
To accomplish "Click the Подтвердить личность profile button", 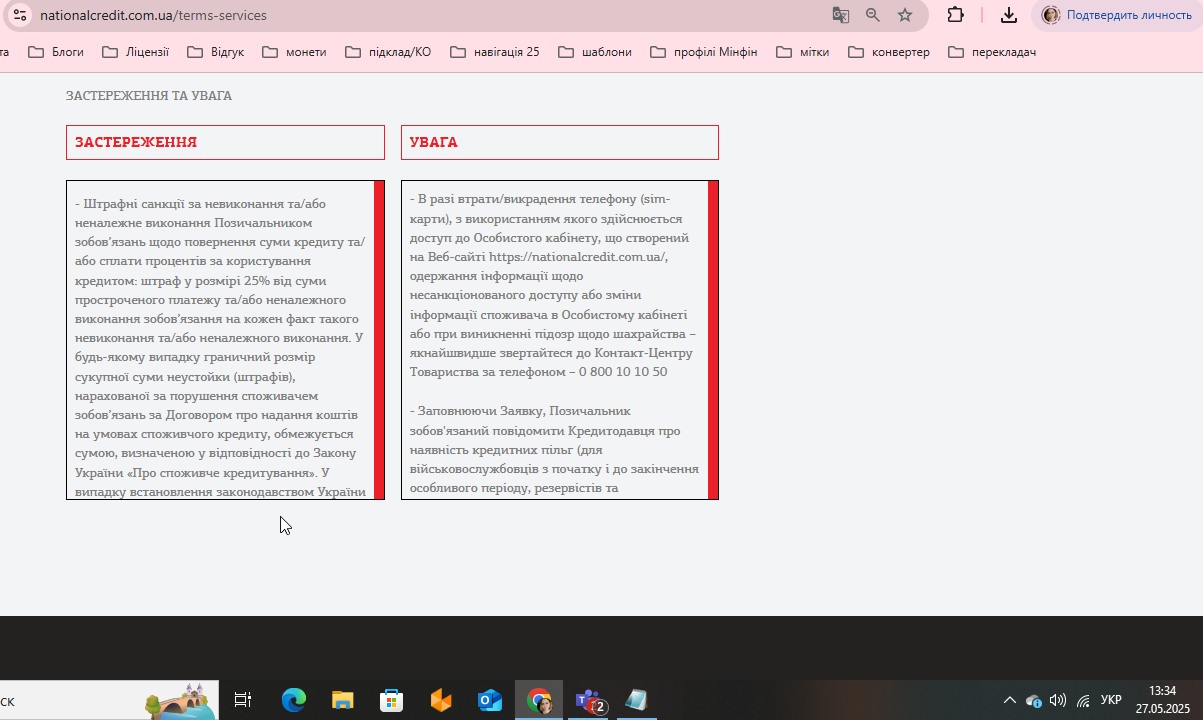I will point(1116,15).
